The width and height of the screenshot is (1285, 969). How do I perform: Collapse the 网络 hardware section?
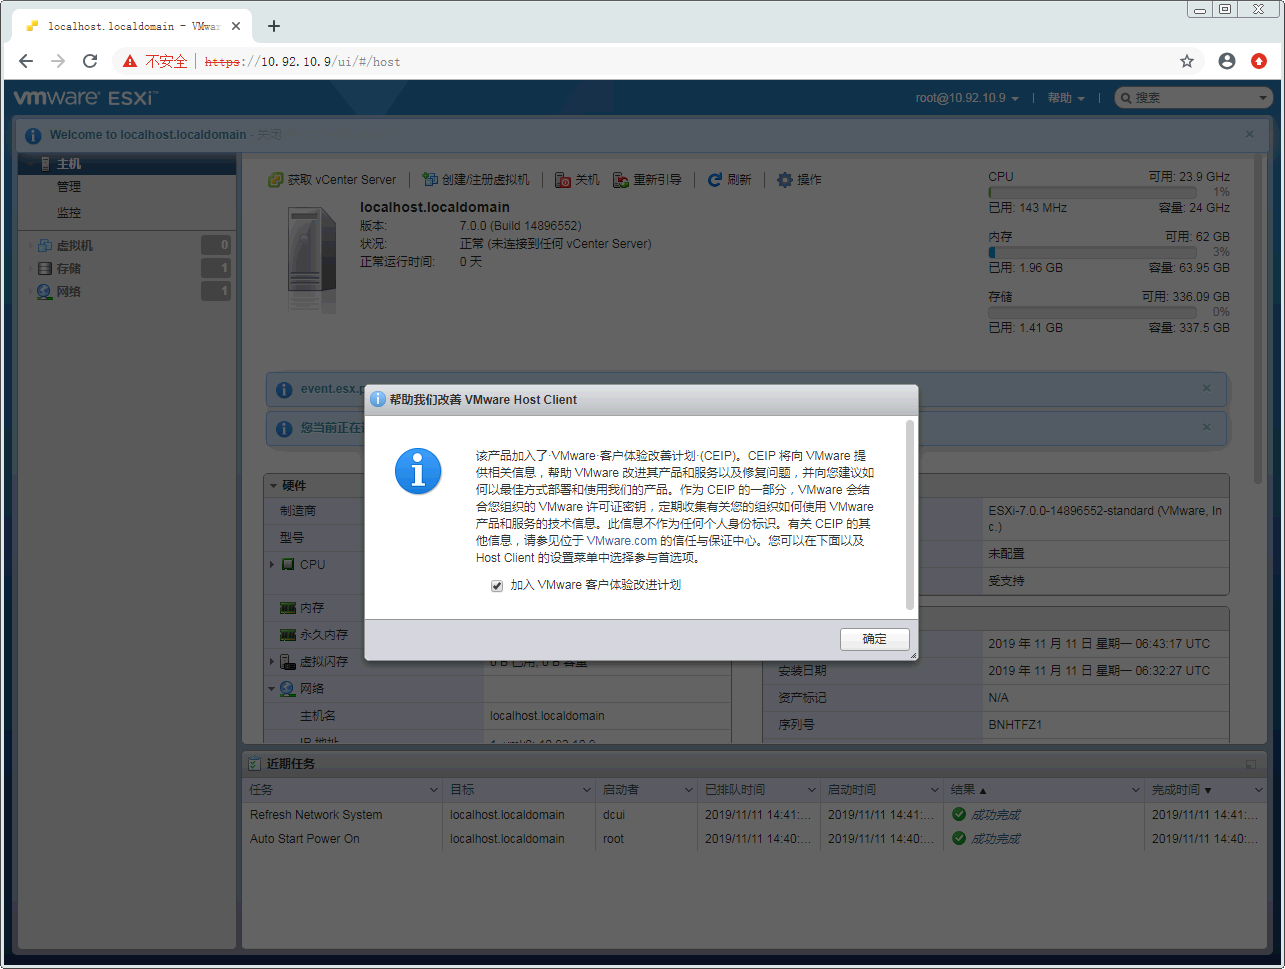tap(272, 688)
